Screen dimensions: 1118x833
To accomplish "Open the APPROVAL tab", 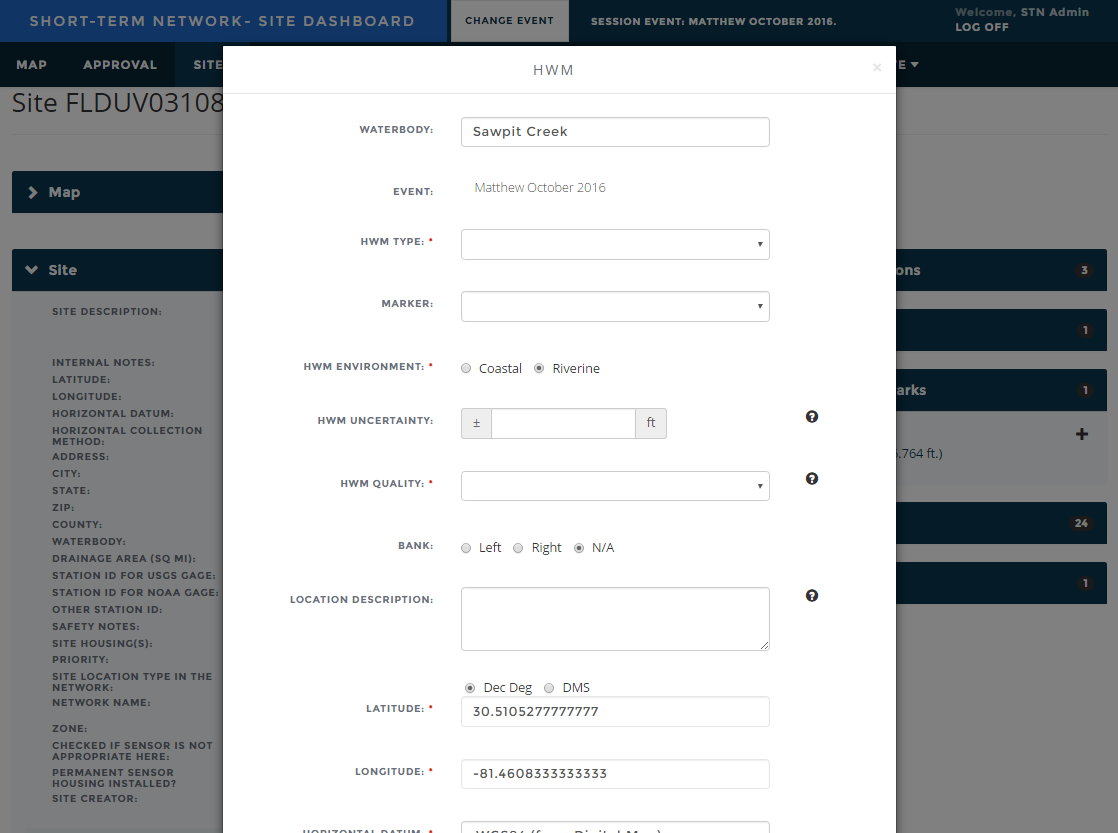I will (120, 64).
